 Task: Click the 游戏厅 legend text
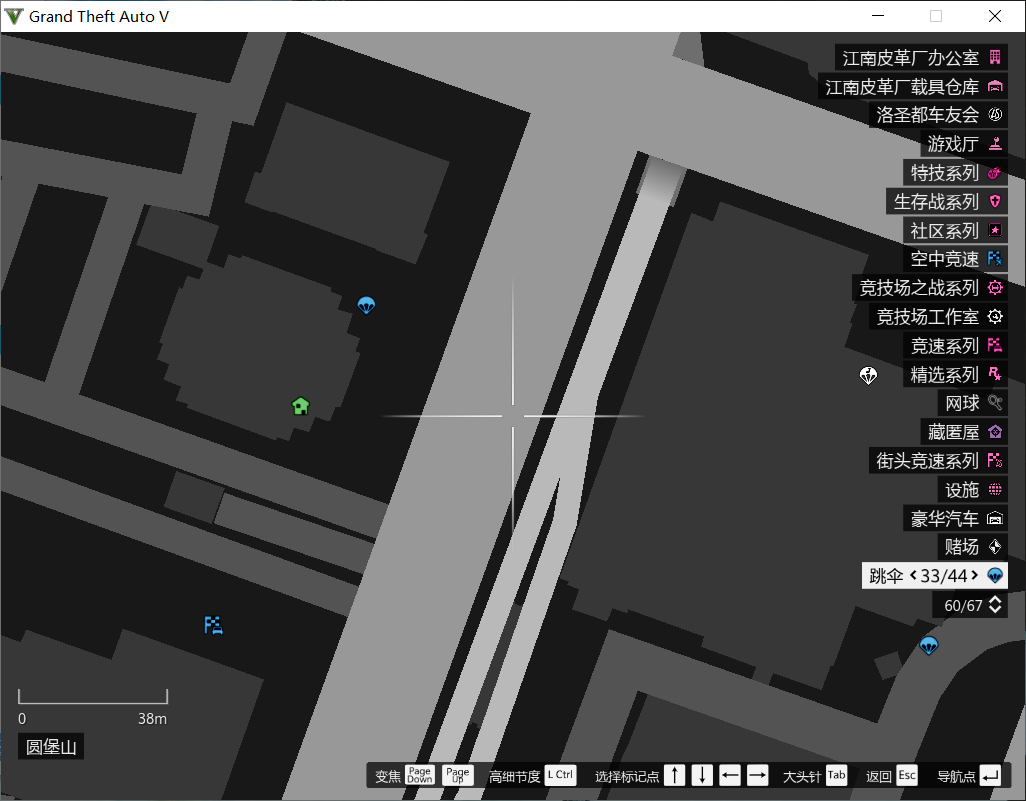(953, 144)
